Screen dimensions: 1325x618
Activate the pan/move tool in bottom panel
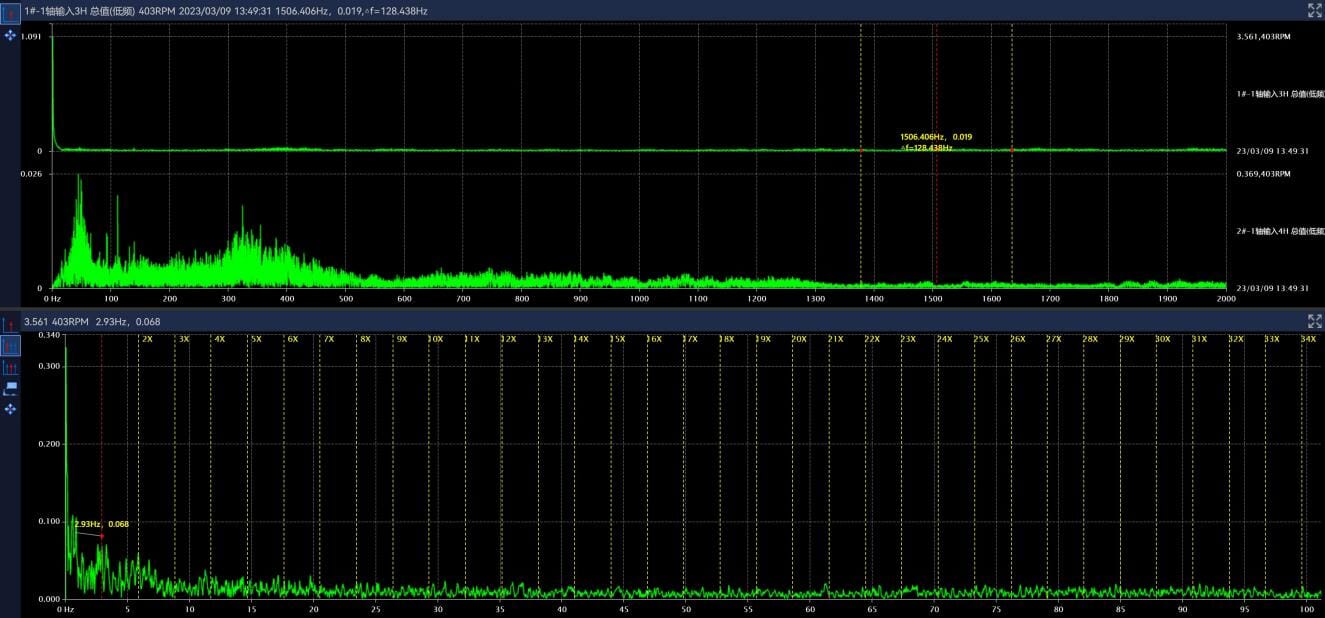pos(10,408)
